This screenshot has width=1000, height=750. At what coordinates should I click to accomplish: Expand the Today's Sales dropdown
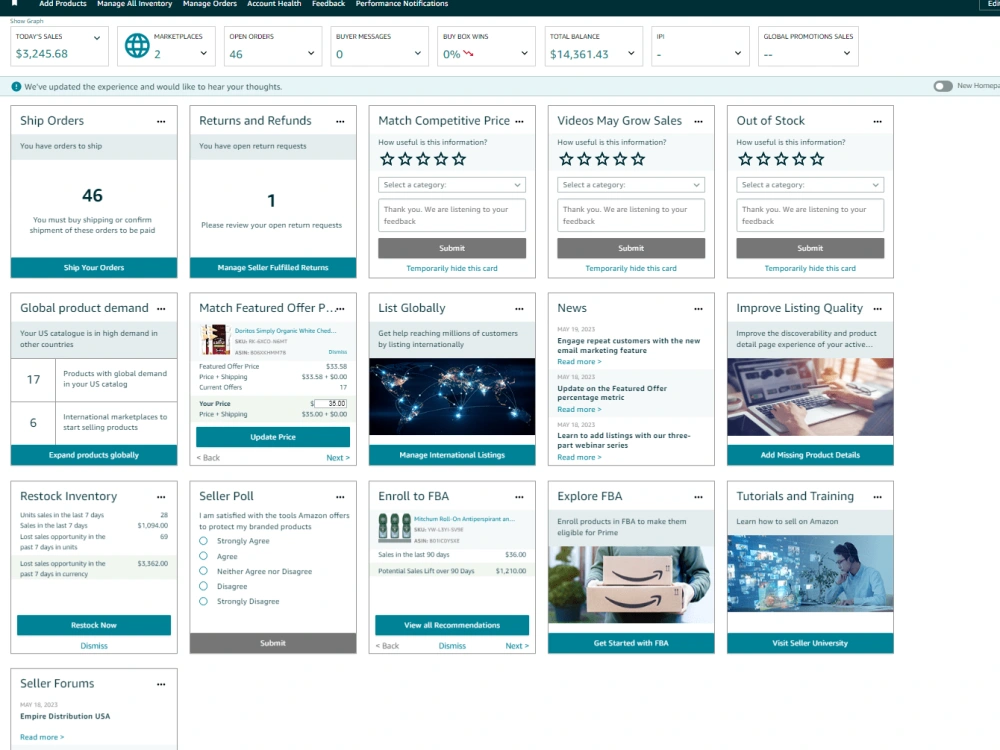[97, 38]
